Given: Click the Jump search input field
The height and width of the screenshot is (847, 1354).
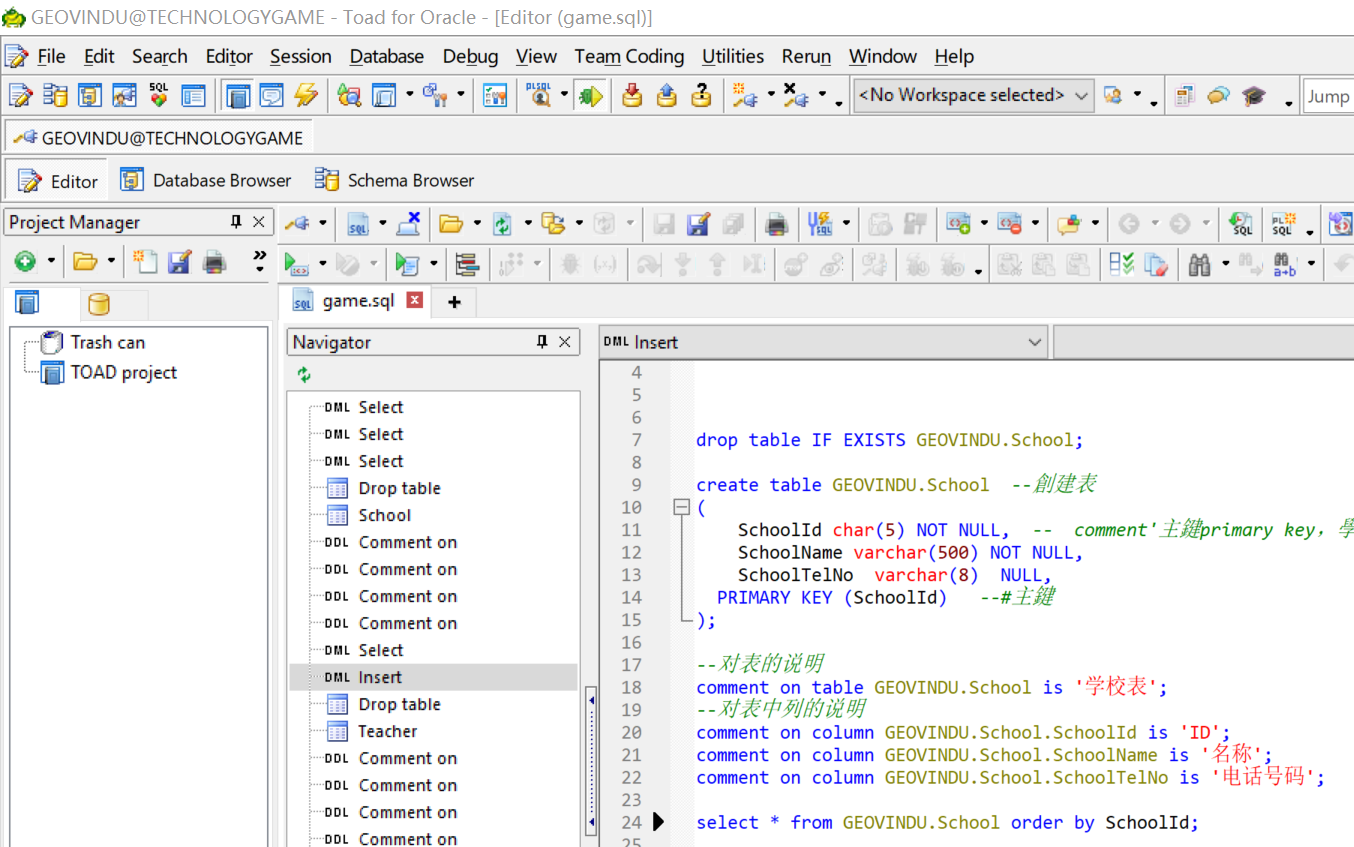Looking at the screenshot, I should coord(1328,96).
